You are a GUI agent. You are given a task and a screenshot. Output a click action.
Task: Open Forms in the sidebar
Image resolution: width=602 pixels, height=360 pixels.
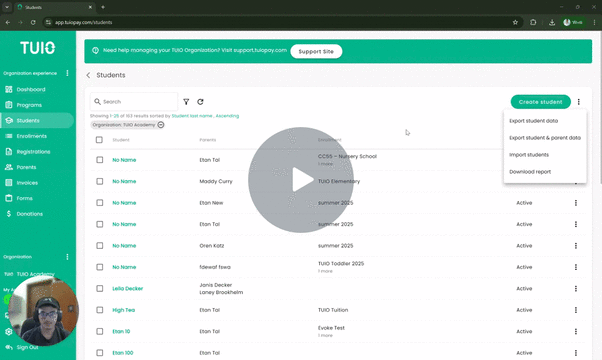pyautogui.click(x=24, y=198)
